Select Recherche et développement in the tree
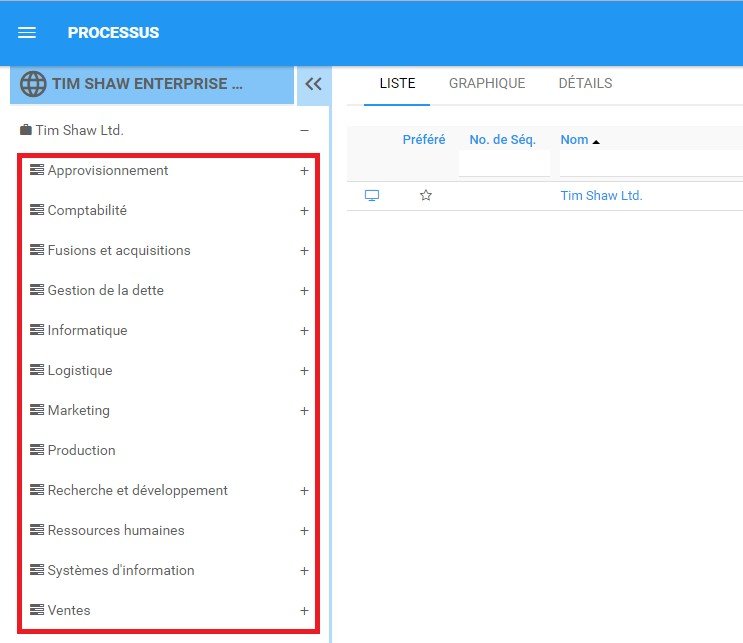The height and width of the screenshot is (643, 743). click(x=137, y=490)
